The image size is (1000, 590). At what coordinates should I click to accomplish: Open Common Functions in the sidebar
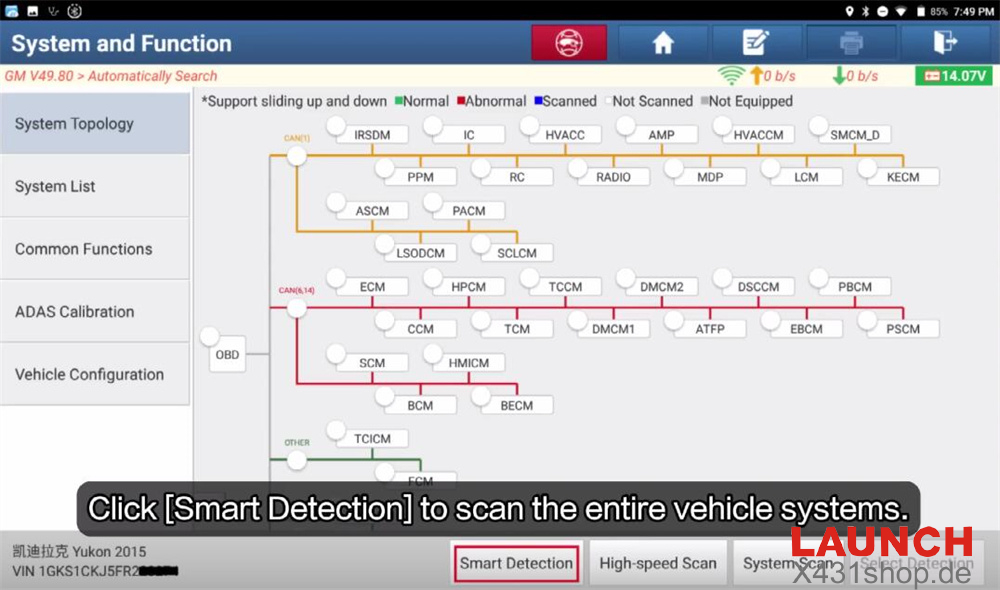(95, 249)
